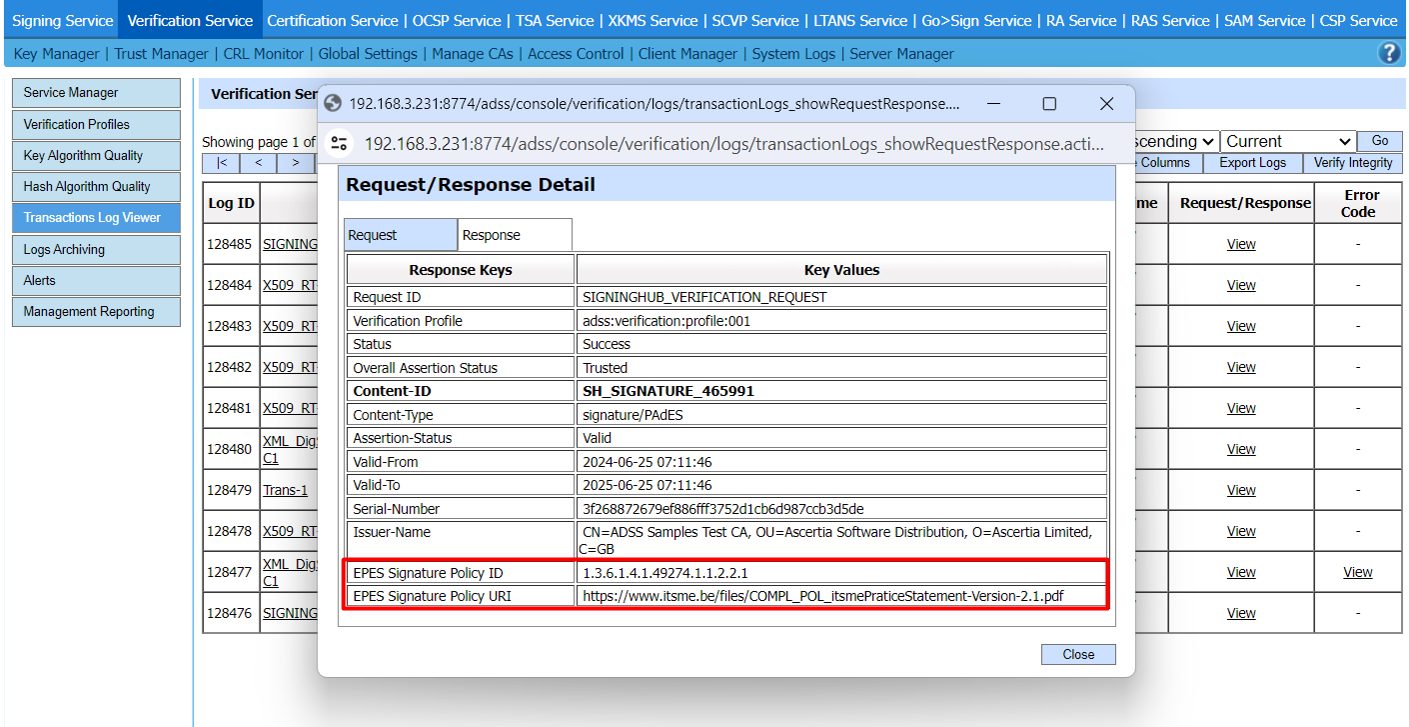Open the Current logs dropdown
Screen dimensions: 1409x727
(x=1287, y=142)
